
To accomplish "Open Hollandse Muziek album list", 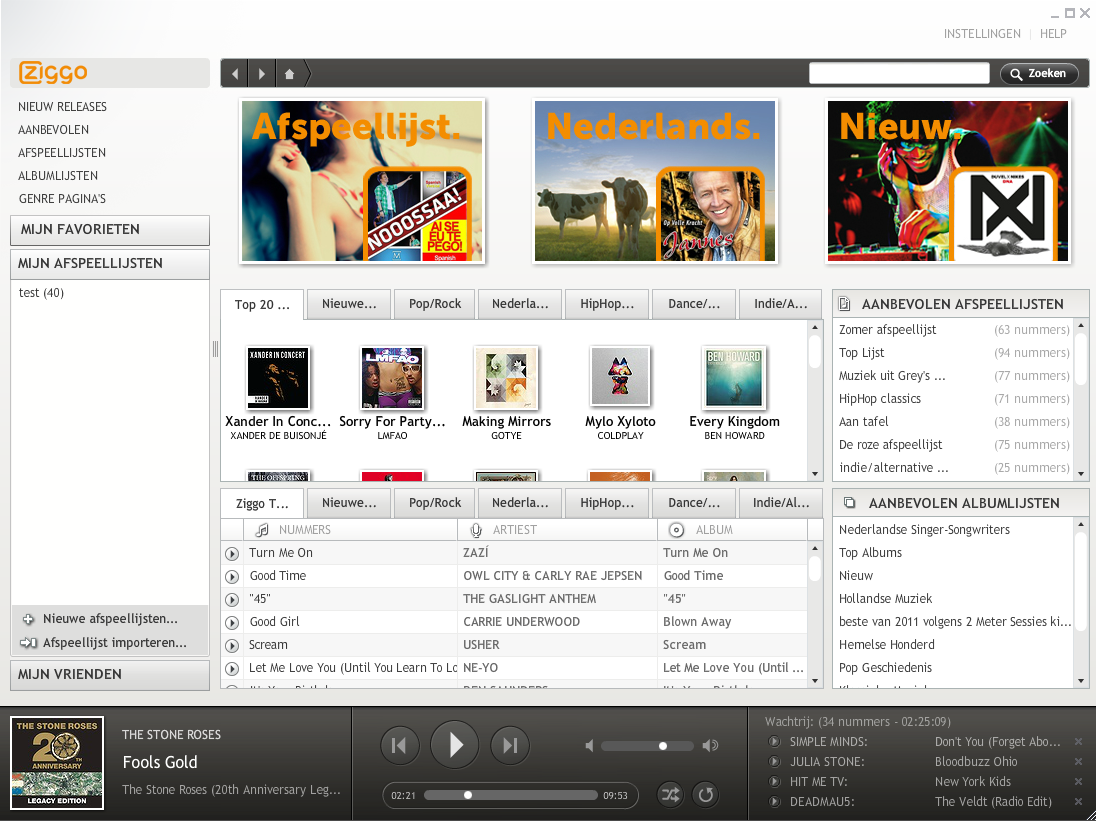I will (x=886, y=599).
